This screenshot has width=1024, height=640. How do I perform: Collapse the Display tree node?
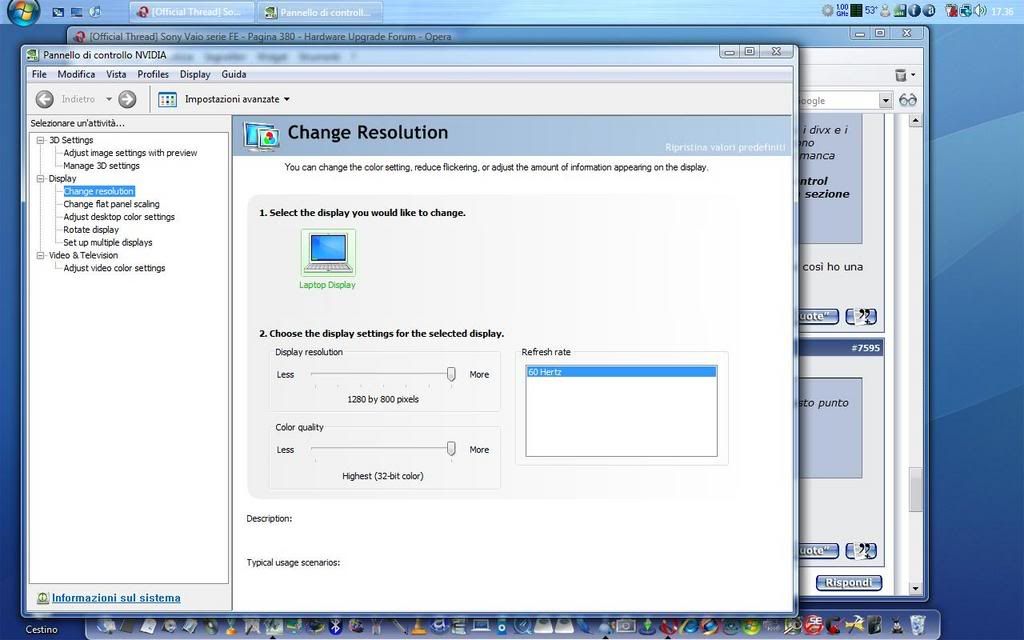[x=41, y=178]
